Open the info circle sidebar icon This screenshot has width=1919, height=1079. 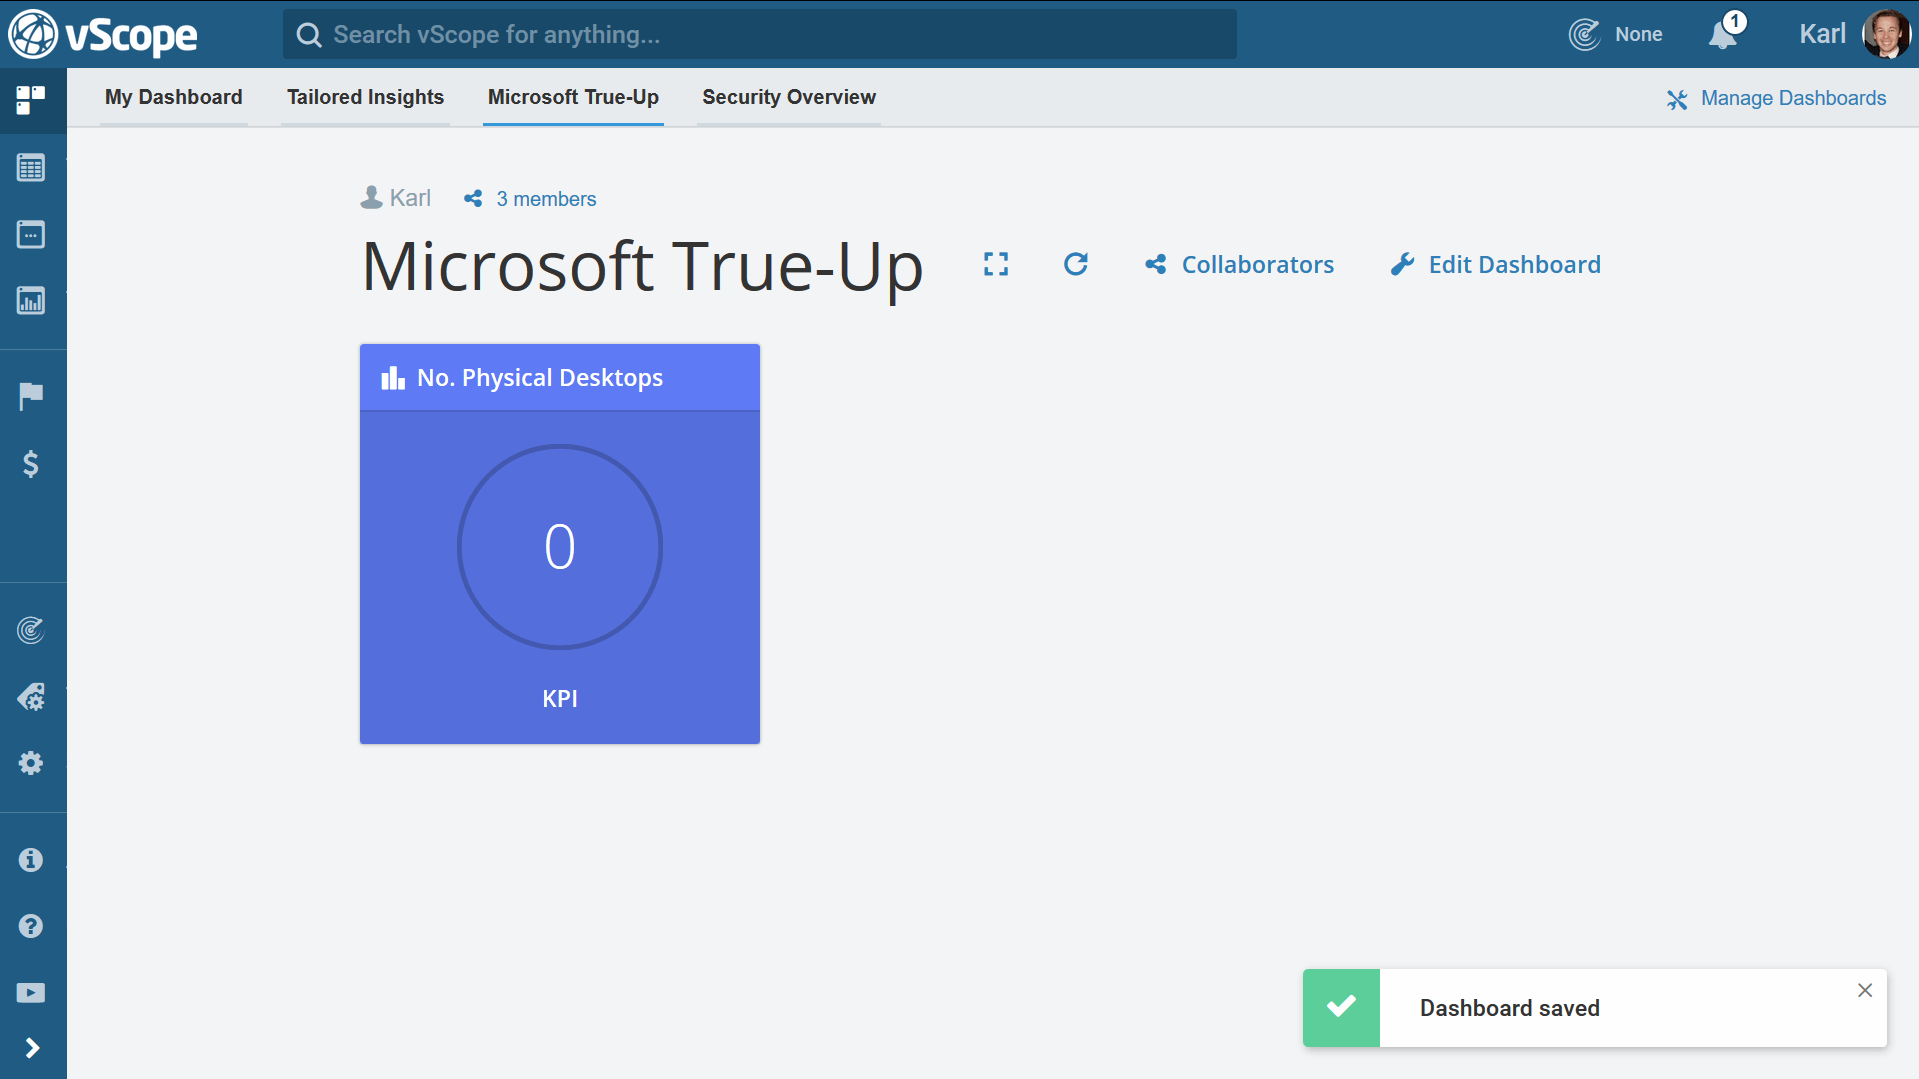click(31, 860)
